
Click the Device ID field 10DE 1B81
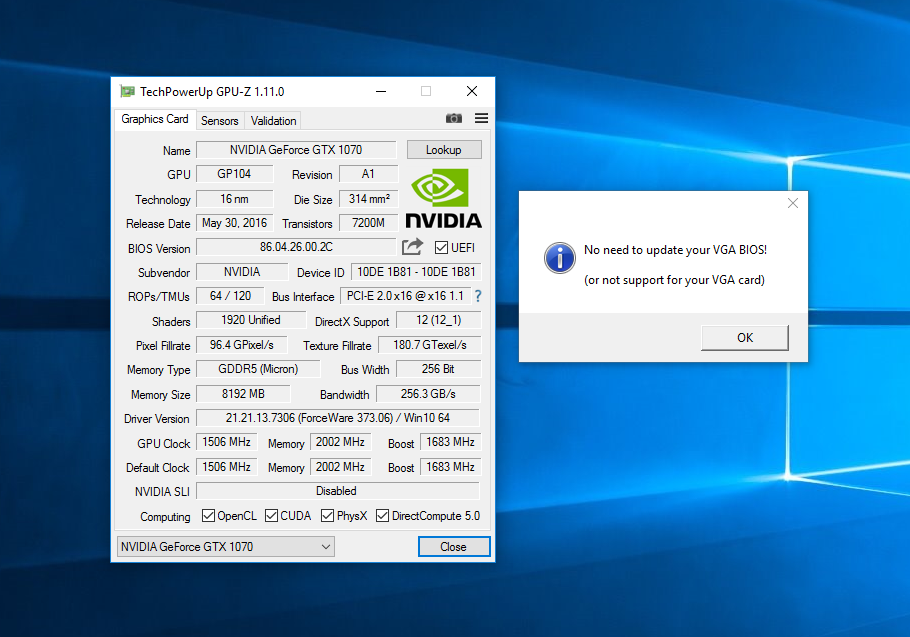click(416, 272)
